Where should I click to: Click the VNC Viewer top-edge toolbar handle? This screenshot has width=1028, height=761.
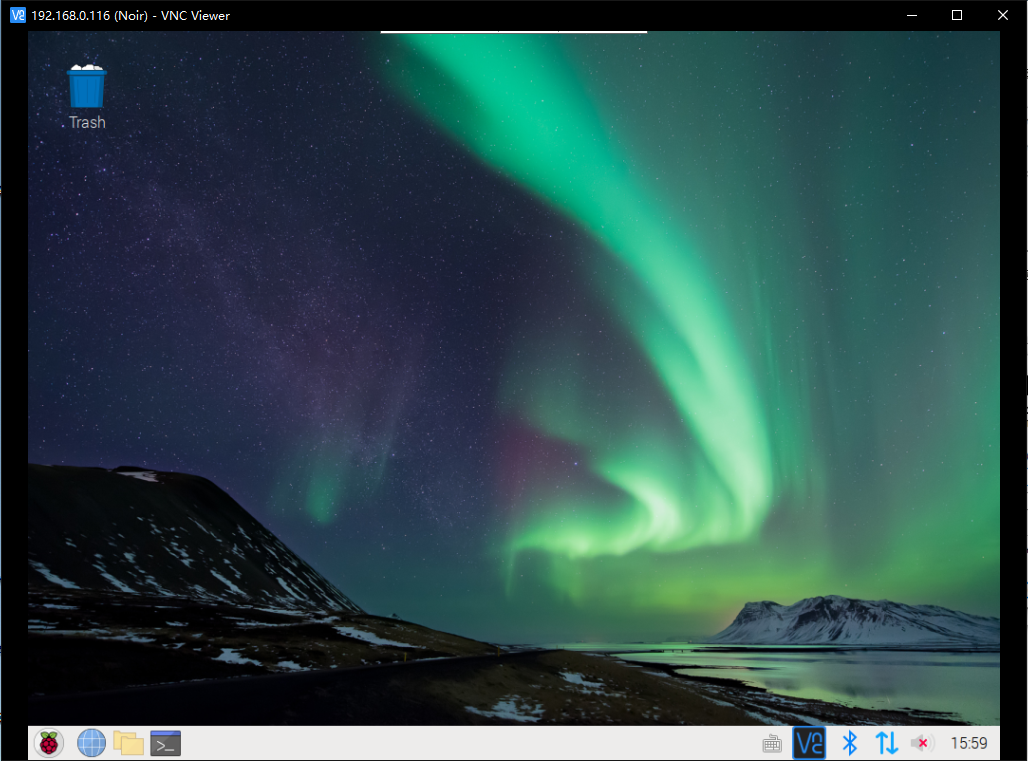[x=513, y=31]
